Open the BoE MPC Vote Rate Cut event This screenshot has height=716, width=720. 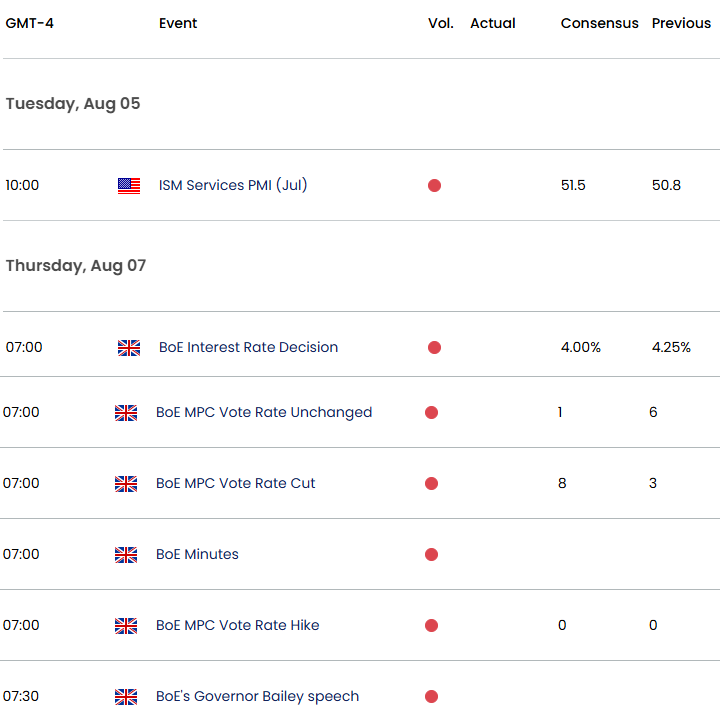pos(236,483)
